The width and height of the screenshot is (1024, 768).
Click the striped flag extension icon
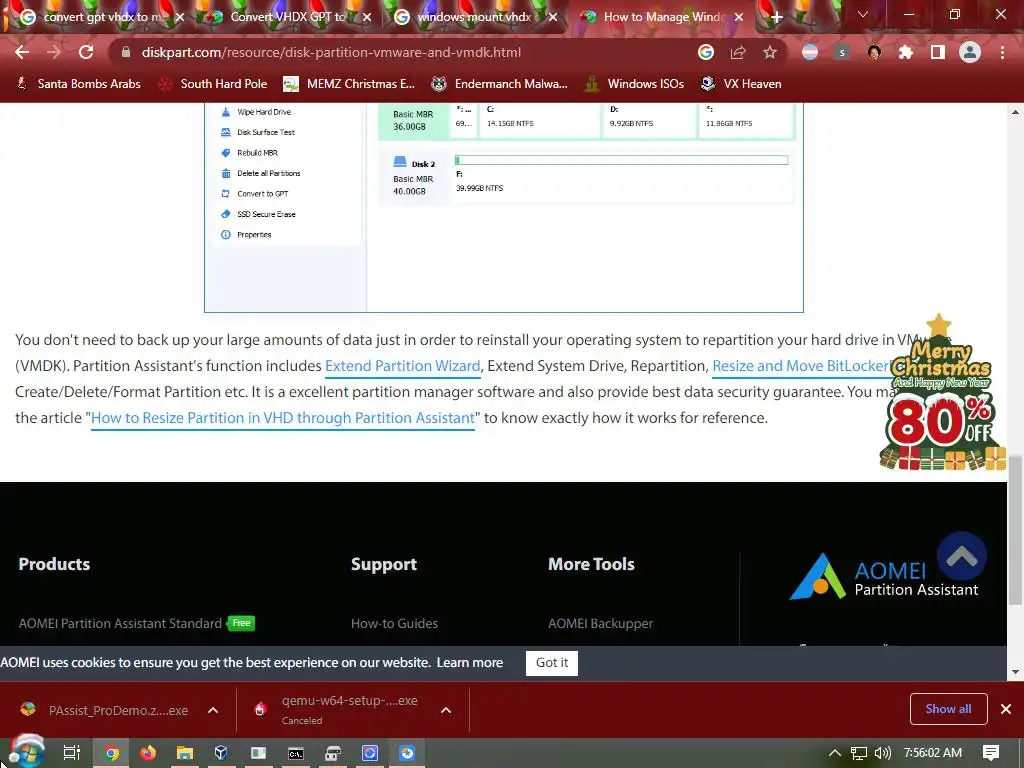[x=810, y=52]
